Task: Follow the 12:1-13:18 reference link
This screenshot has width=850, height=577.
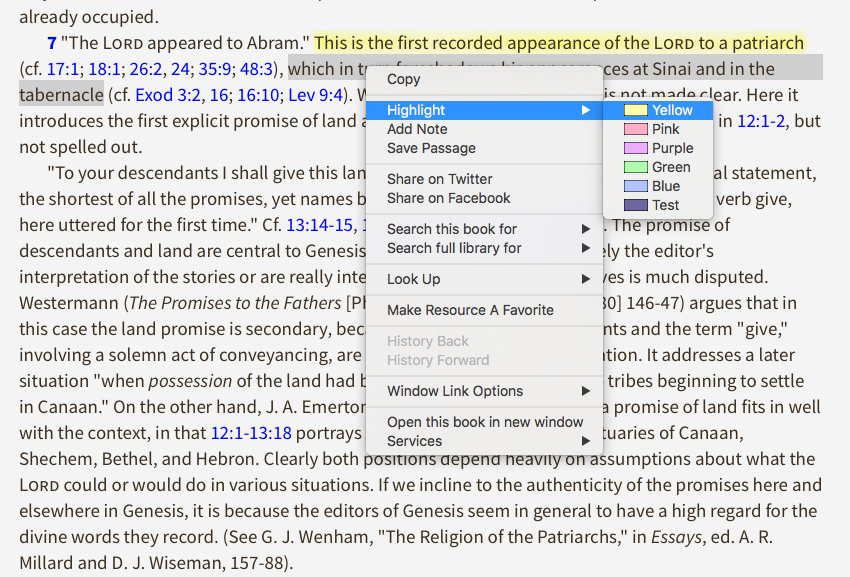Action: 251,433
